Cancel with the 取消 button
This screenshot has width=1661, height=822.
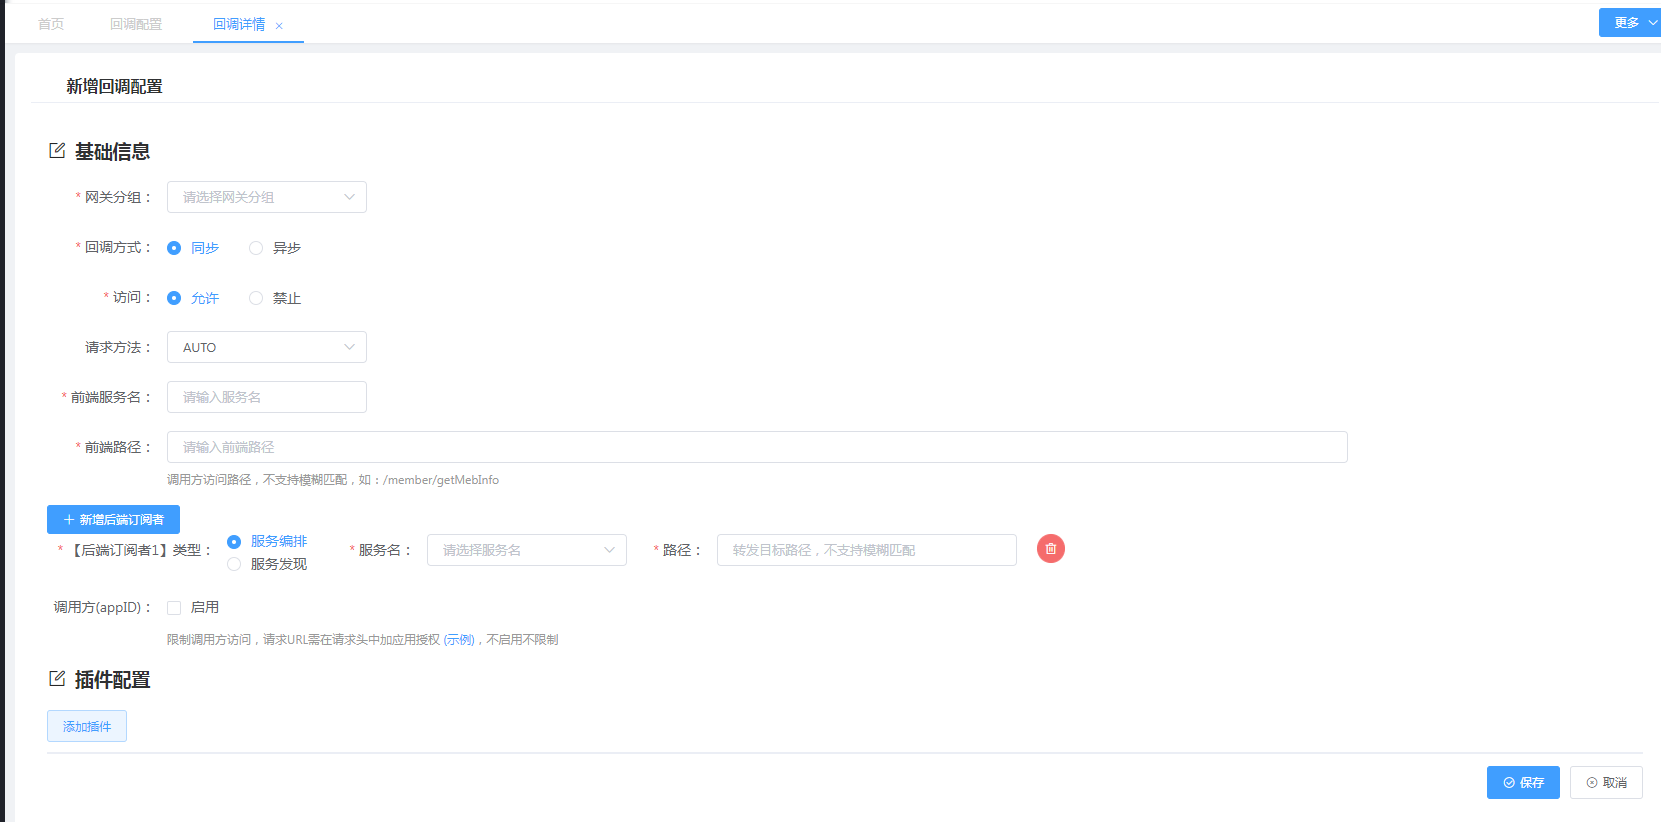coord(1606,783)
